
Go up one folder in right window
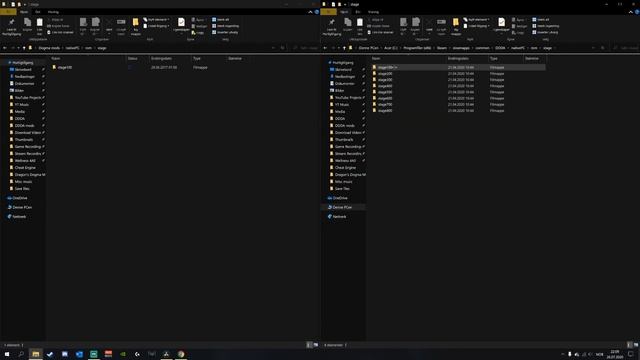344,48
